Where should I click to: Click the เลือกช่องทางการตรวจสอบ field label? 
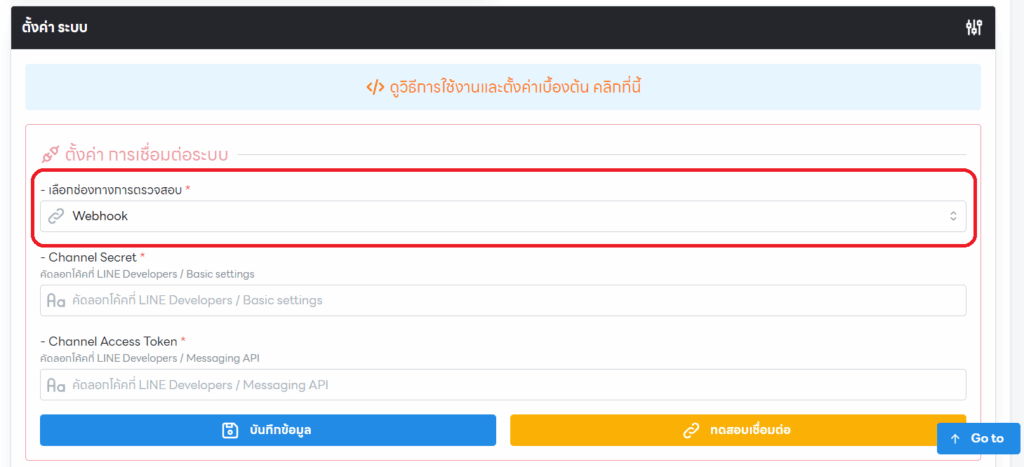115,189
